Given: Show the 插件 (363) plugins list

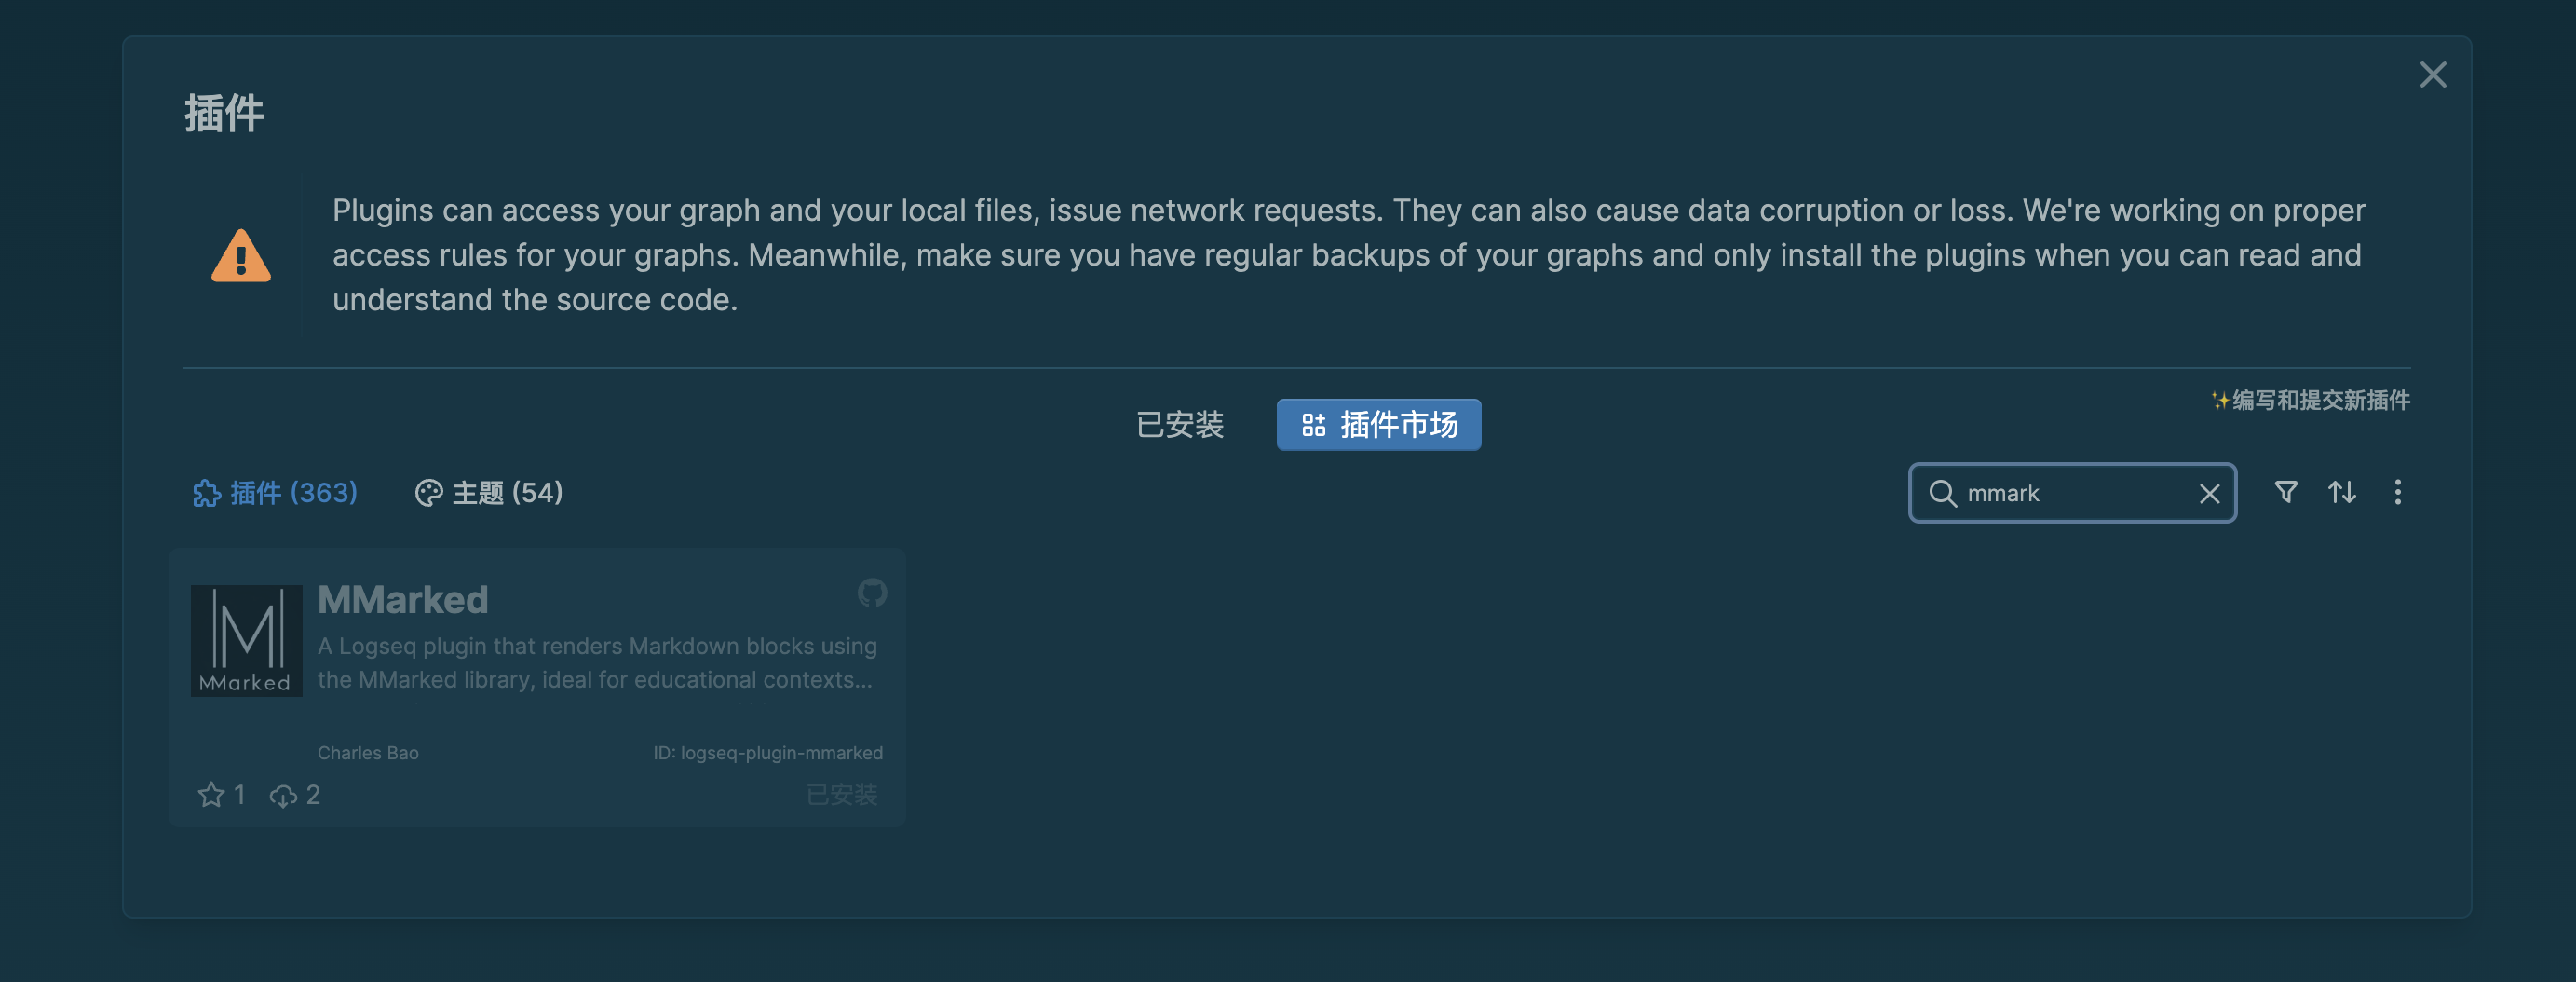Looking at the screenshot, I should 275,493.
